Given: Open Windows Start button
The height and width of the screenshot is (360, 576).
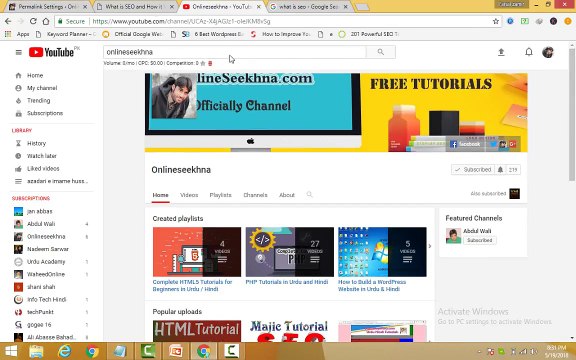Looking at the screenshot, I should [11, 352].
